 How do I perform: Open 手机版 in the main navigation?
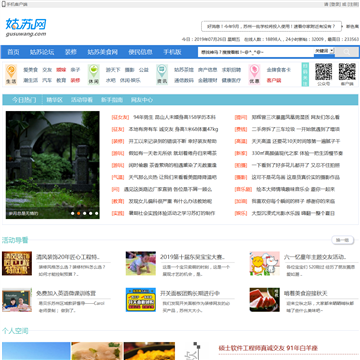172,52
